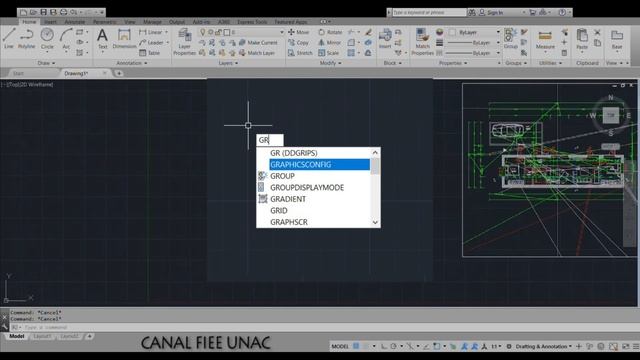Screen dimensions: 640x360
Task: Click the Paste clipboard button
Action: coord(582,39)
